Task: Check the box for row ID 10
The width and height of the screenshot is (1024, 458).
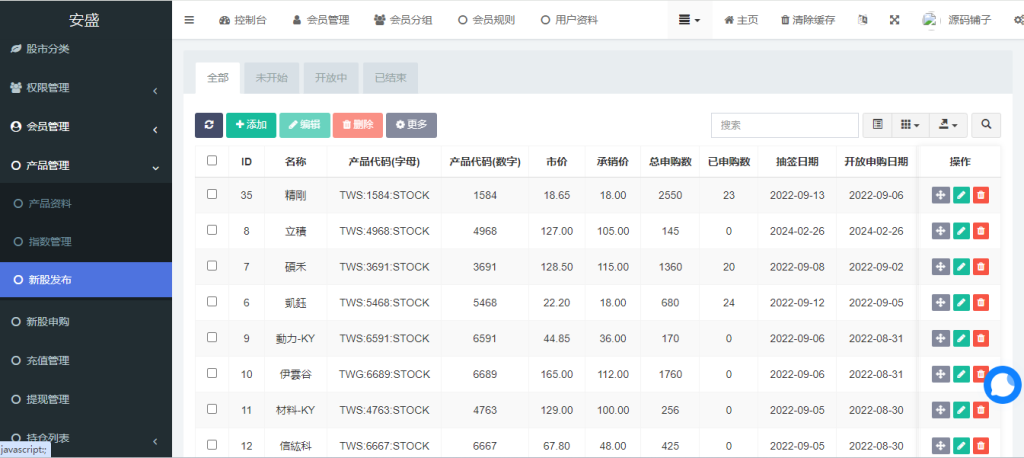Action: coord(212,373)
